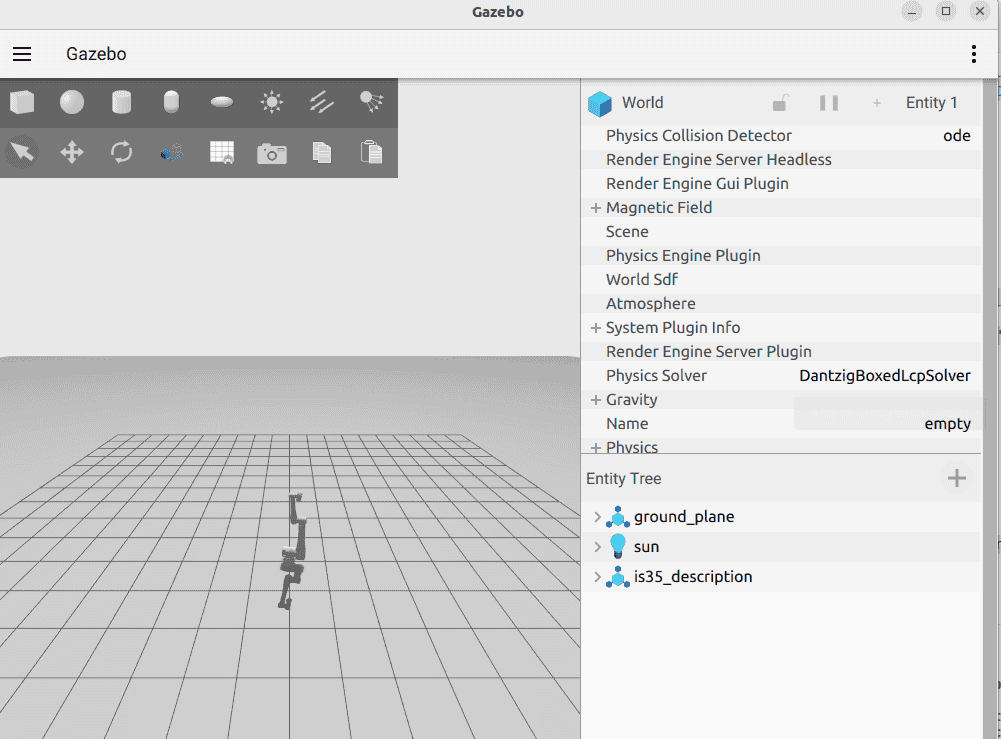The image size is (1001, 739).
Task: Expand the Magnetic Field property
Action: (x=596, y=208)
